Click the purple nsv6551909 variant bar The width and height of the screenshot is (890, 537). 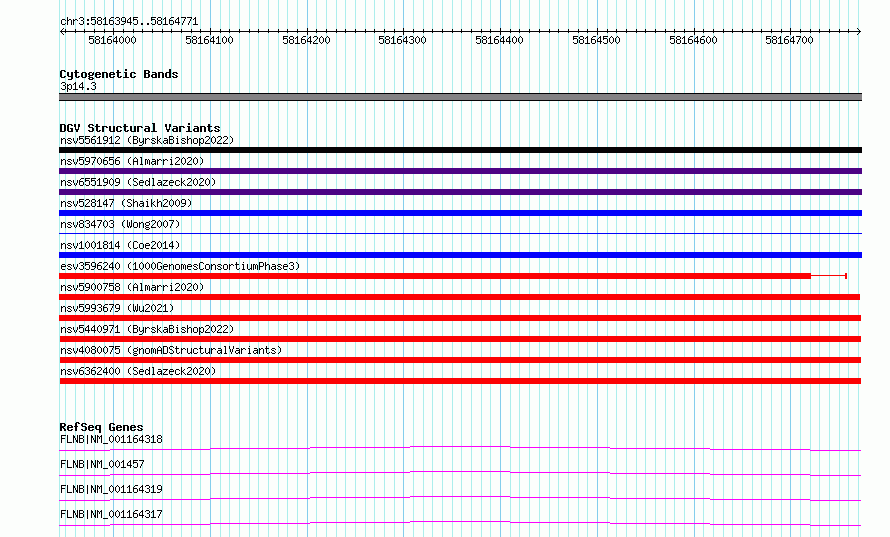point(460,192)
